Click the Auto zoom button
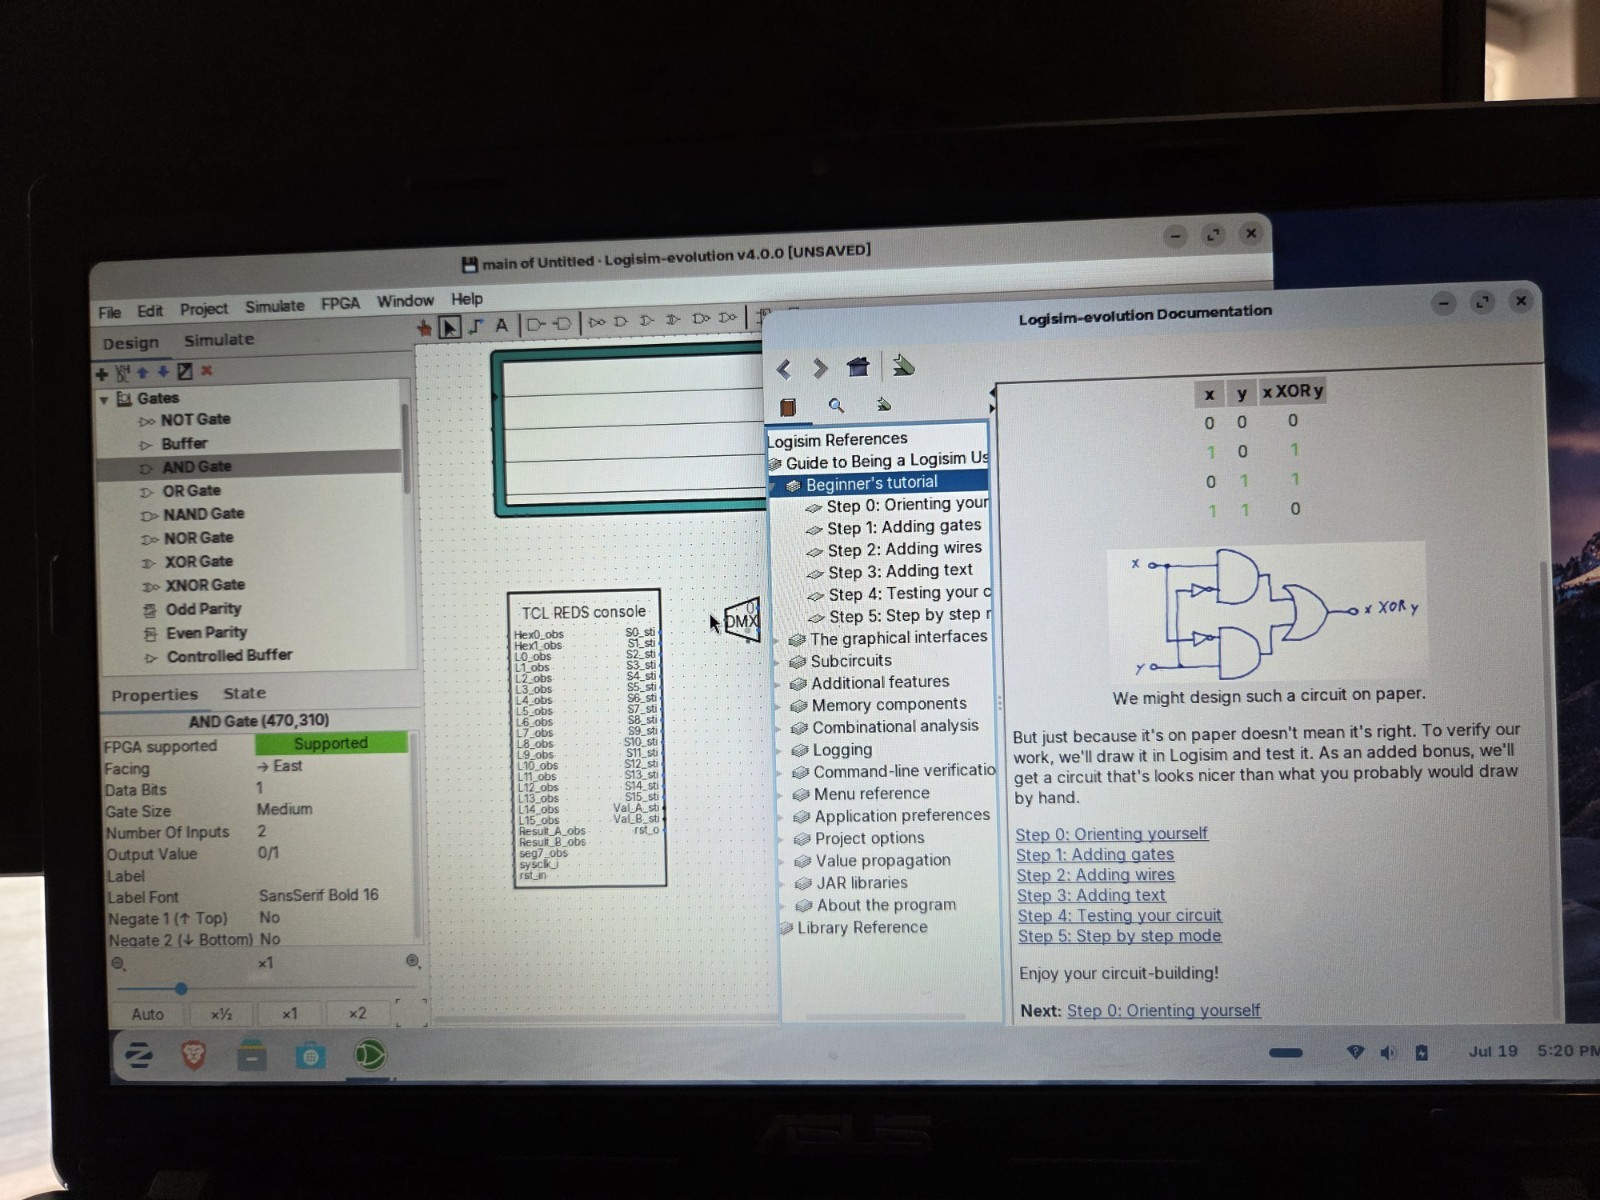Image resolution: width=1600 pixels, height=1200 pixels. click(148, 1014)
